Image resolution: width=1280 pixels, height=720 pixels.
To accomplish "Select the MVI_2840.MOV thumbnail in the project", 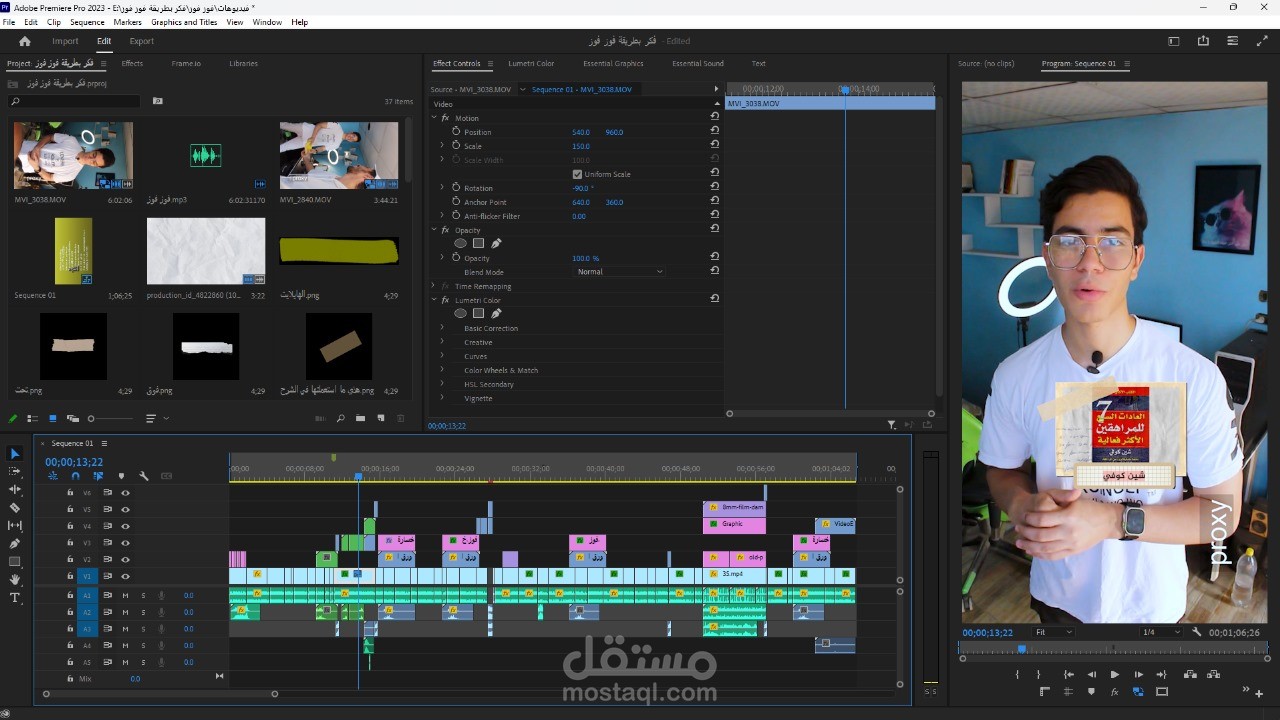I will click(x=339, y=155).
